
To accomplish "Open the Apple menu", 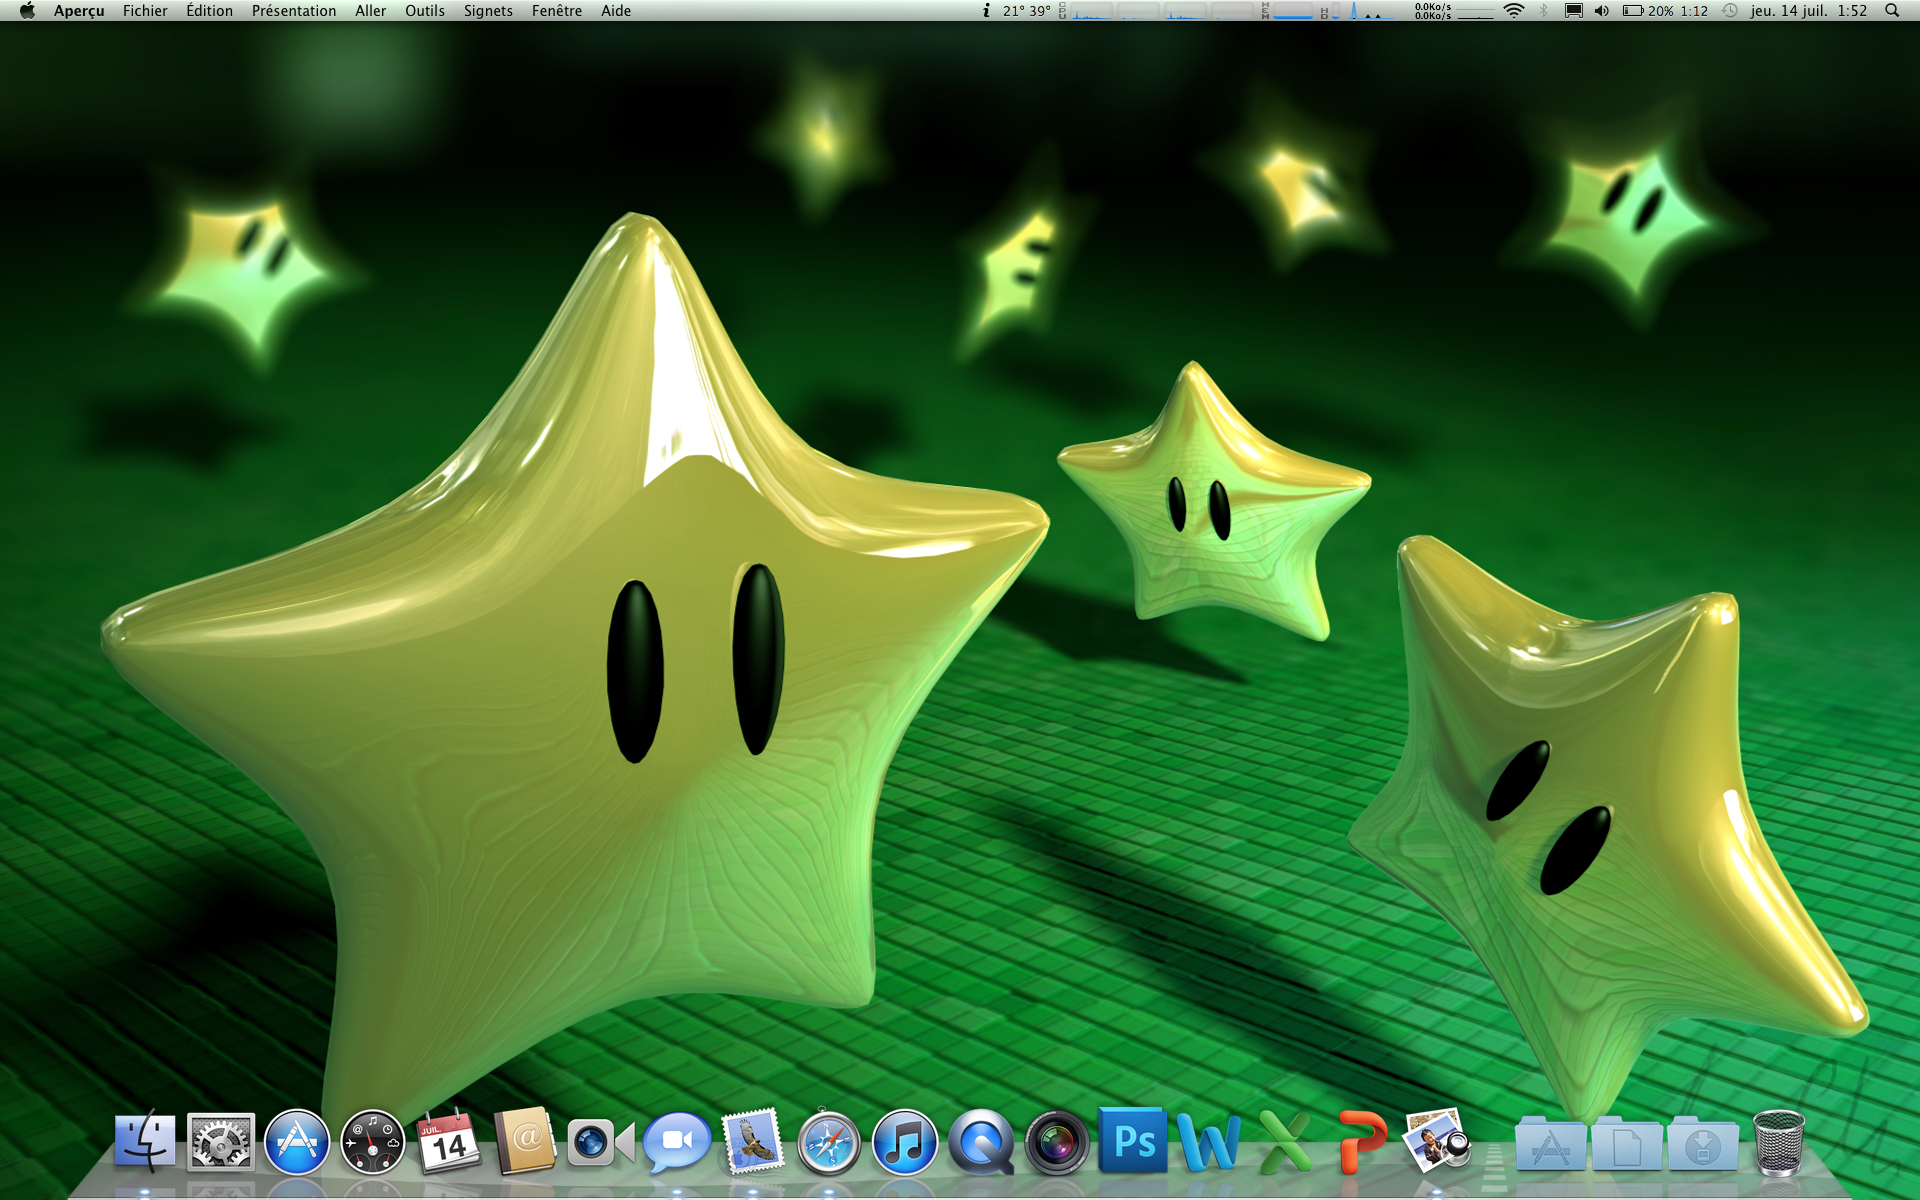I will click(x=27, y=11).
